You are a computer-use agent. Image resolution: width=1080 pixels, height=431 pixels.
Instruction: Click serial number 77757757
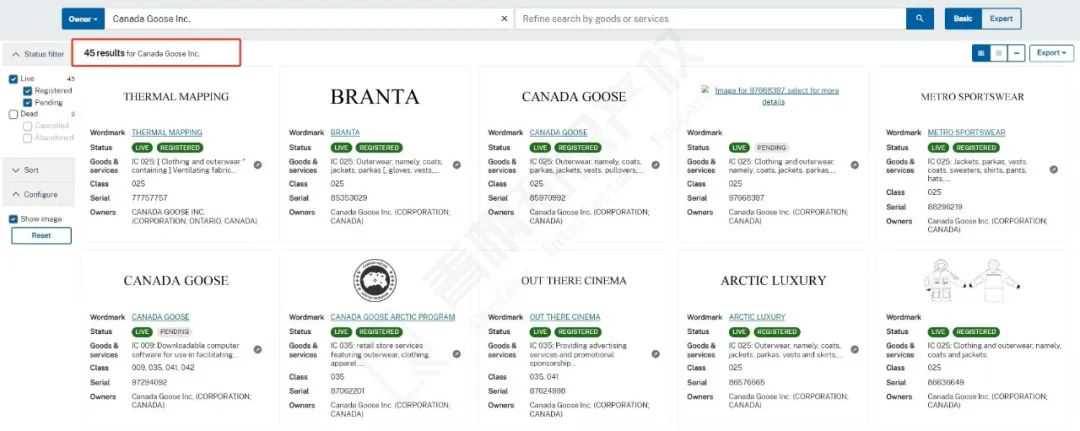click(149, 198)
